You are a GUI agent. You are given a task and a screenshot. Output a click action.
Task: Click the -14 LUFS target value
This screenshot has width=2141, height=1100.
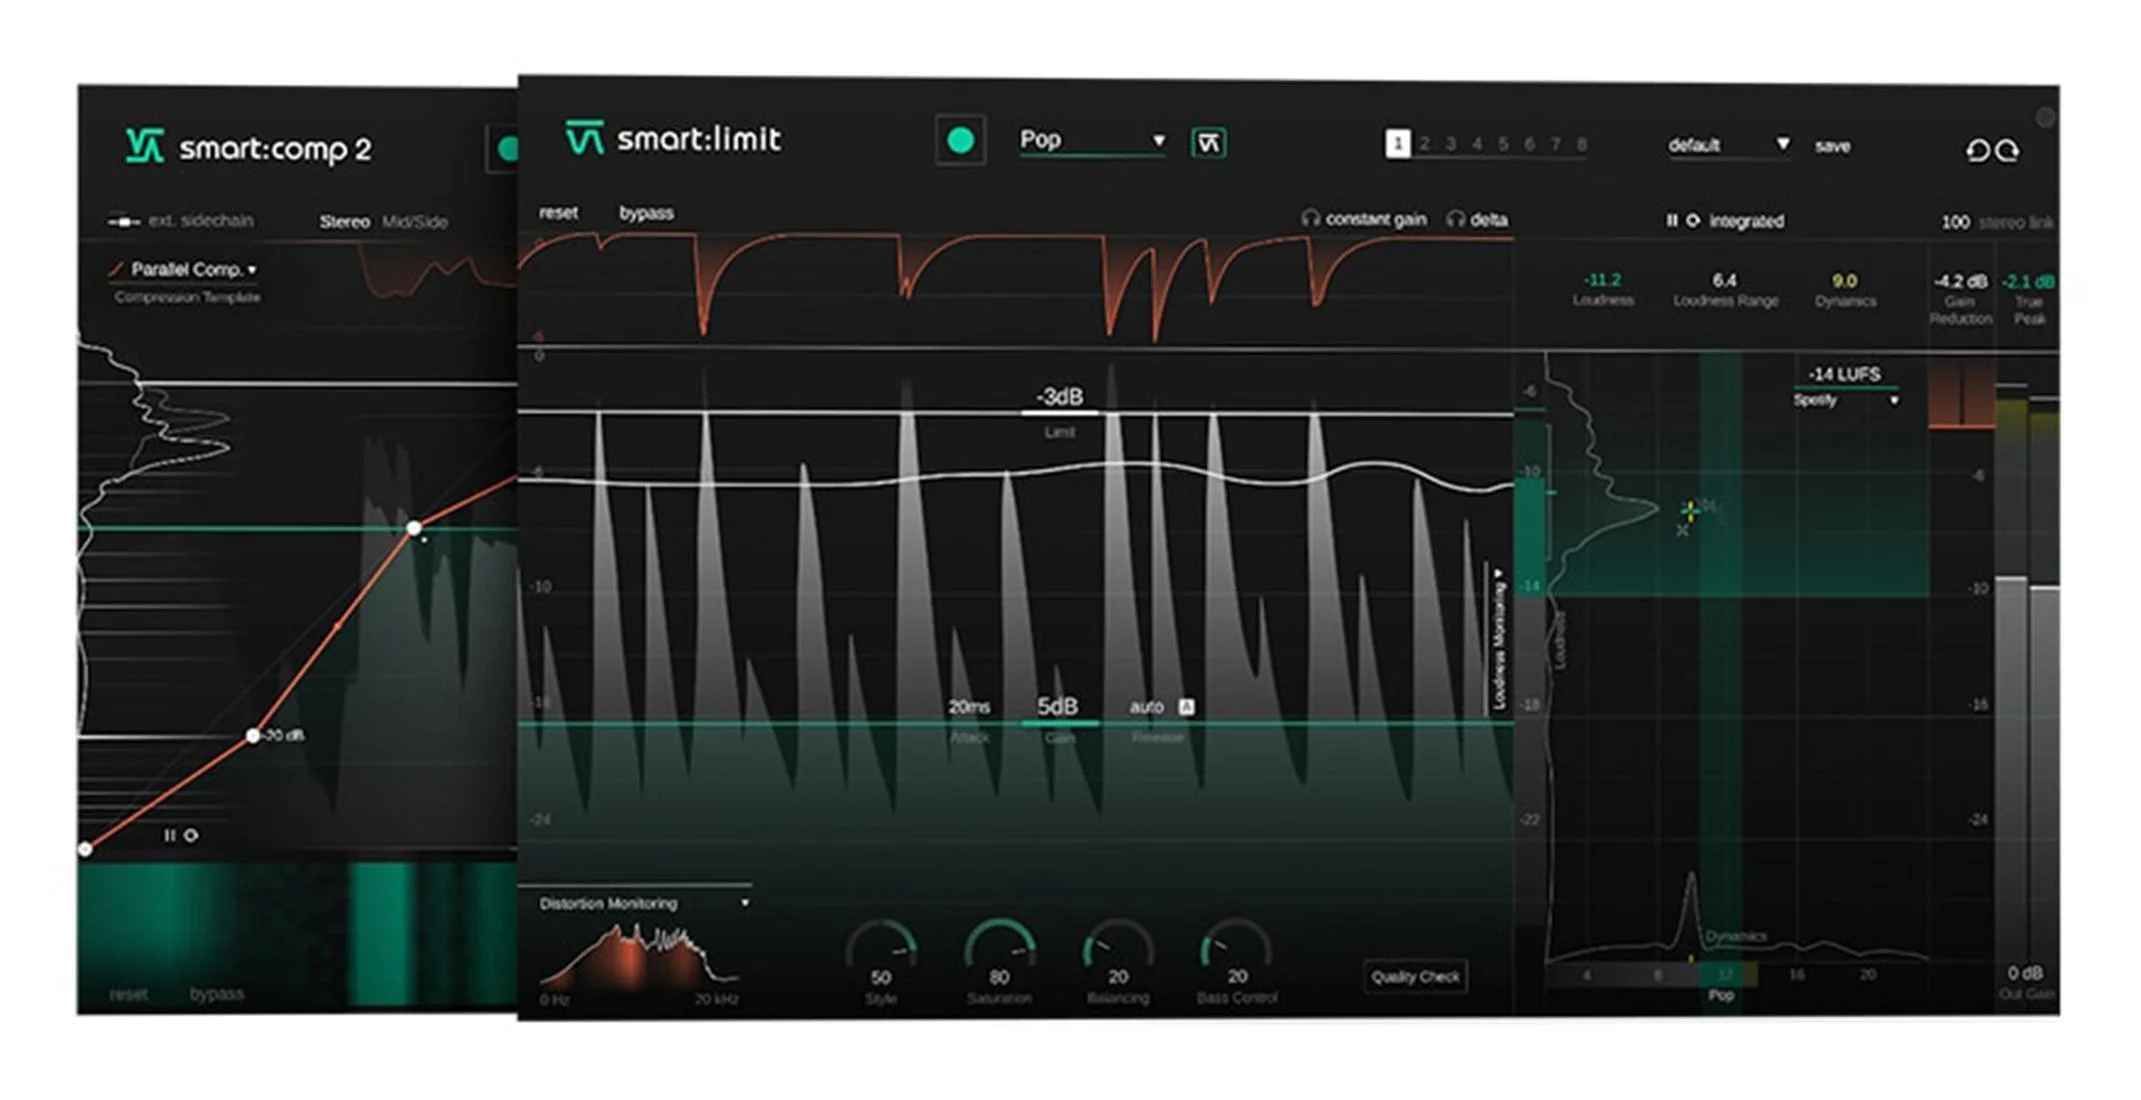tap(1844, 374)
